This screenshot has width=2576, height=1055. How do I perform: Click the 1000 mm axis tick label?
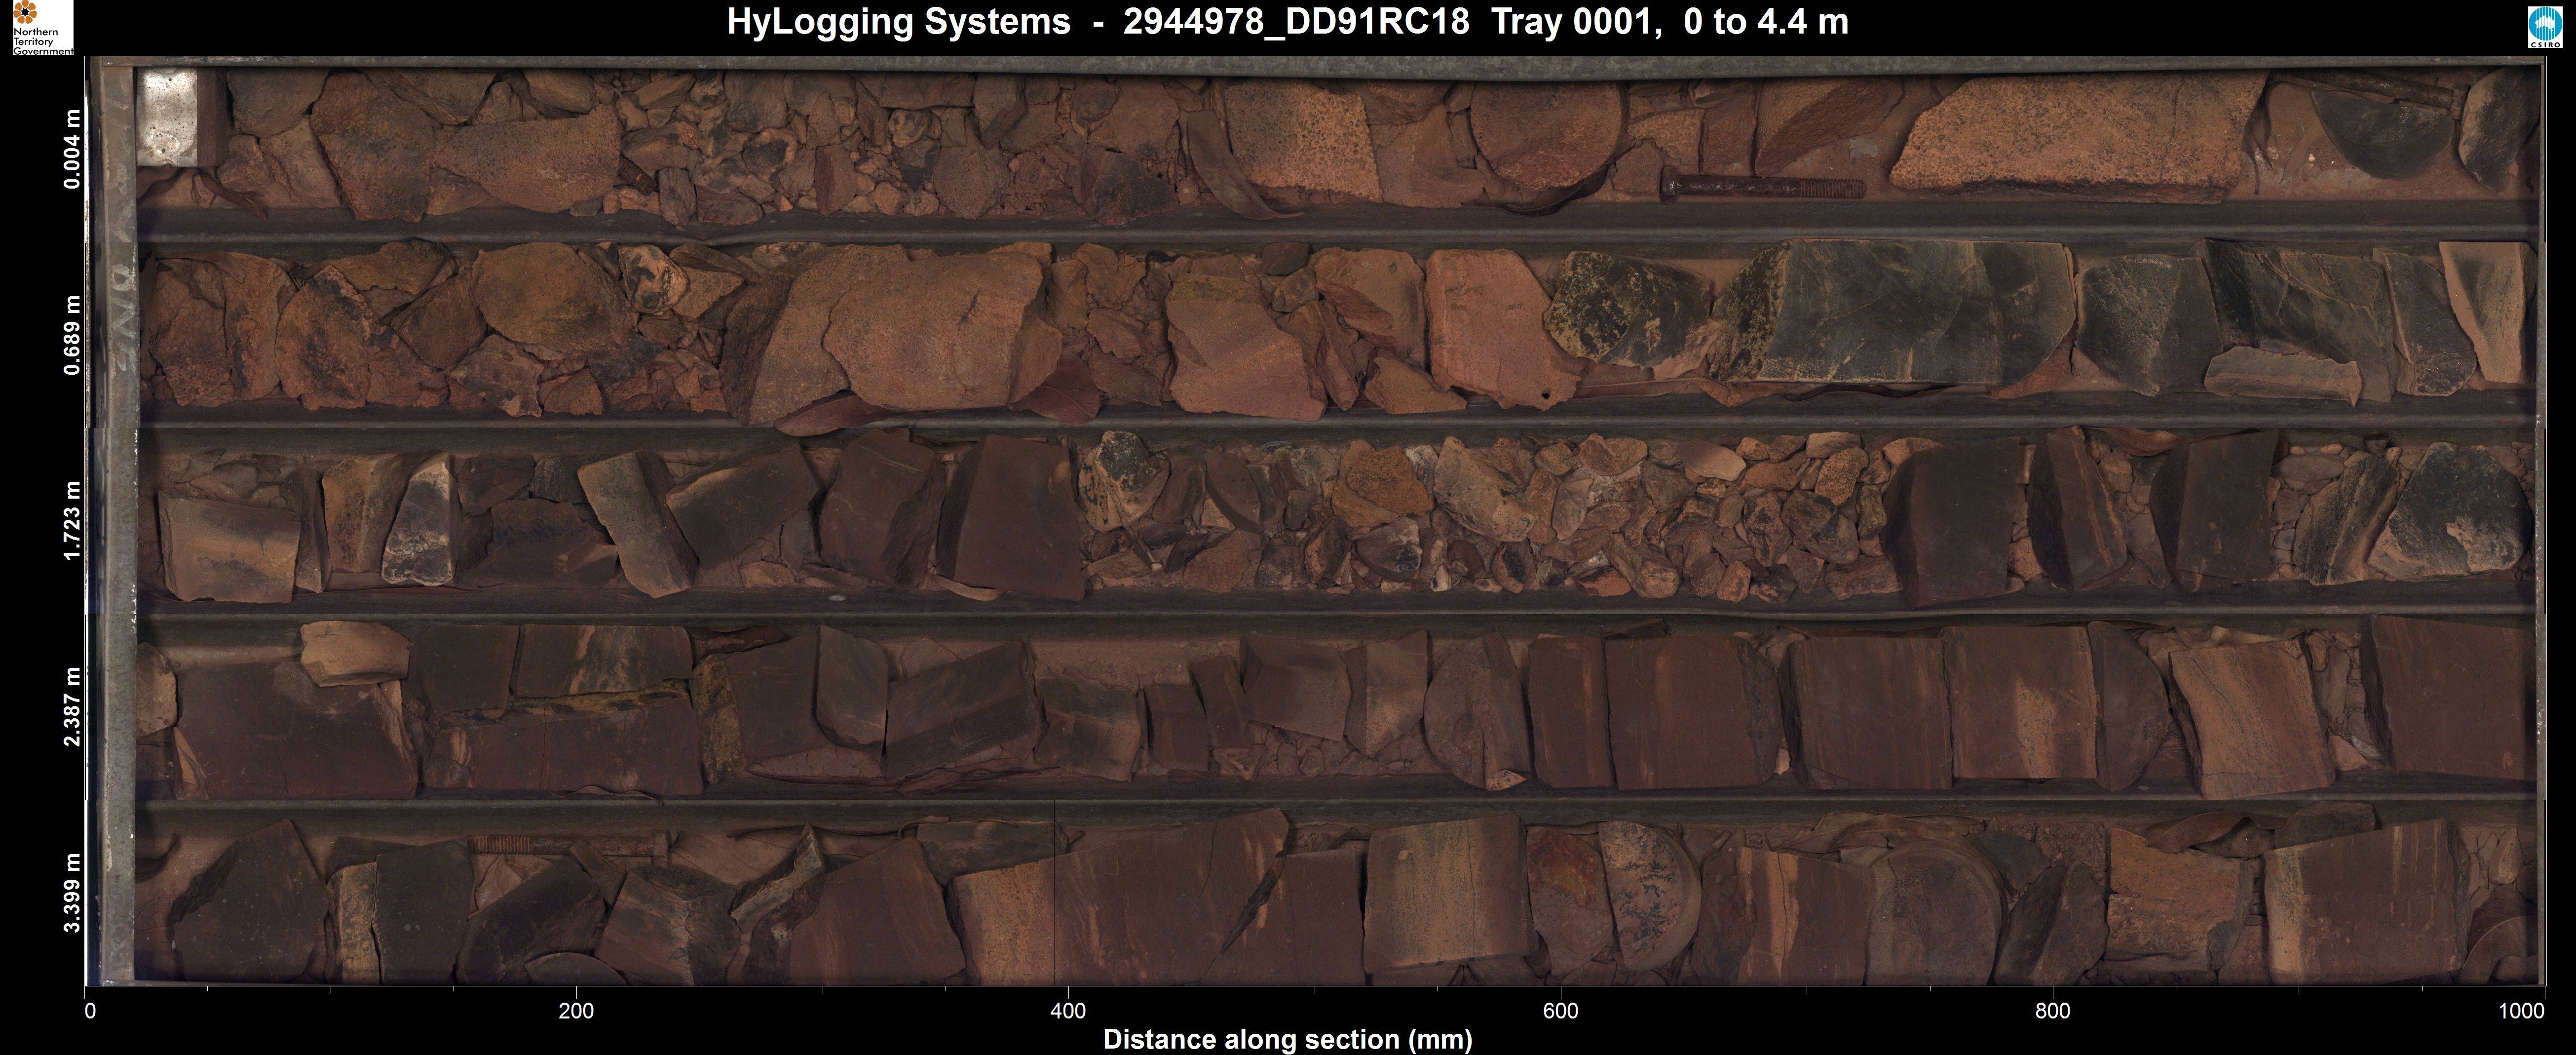(2521, 1011)
